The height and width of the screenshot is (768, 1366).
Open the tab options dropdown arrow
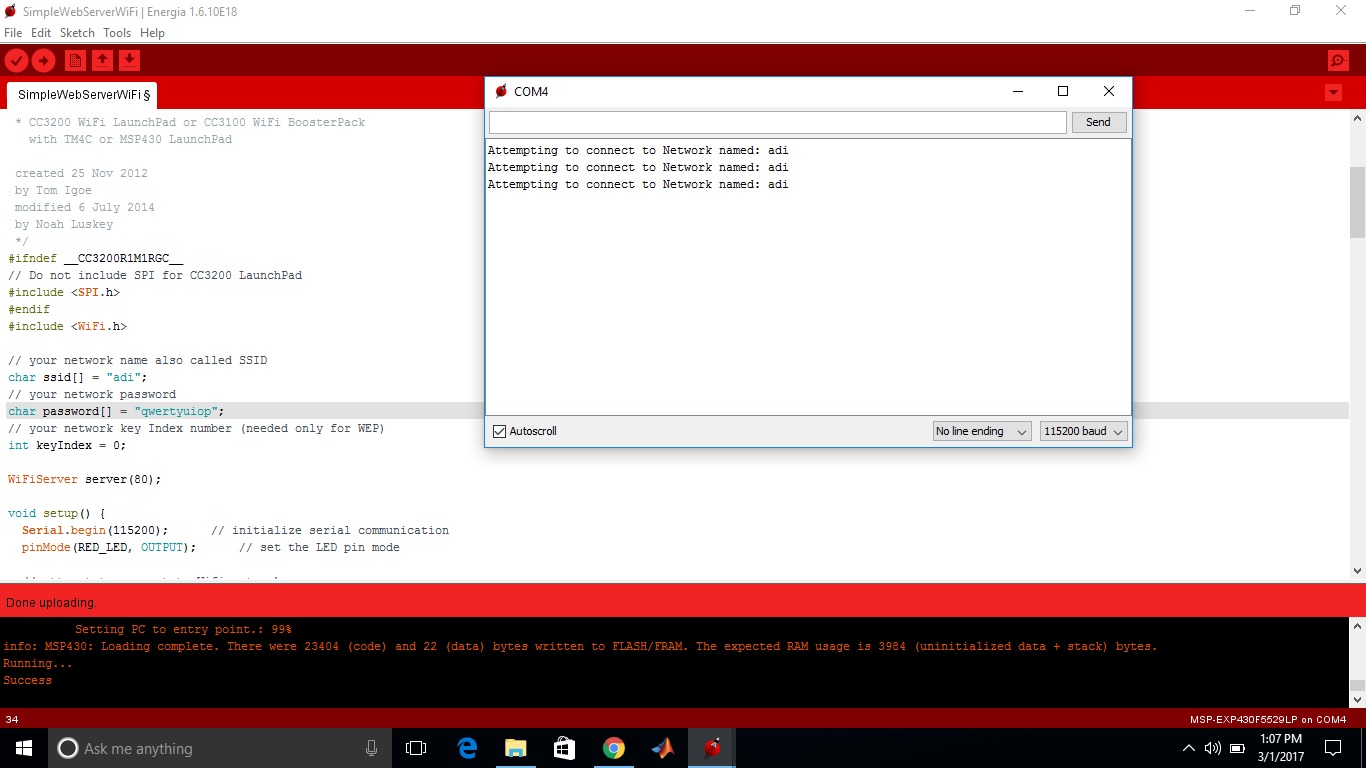point(1333,93)
